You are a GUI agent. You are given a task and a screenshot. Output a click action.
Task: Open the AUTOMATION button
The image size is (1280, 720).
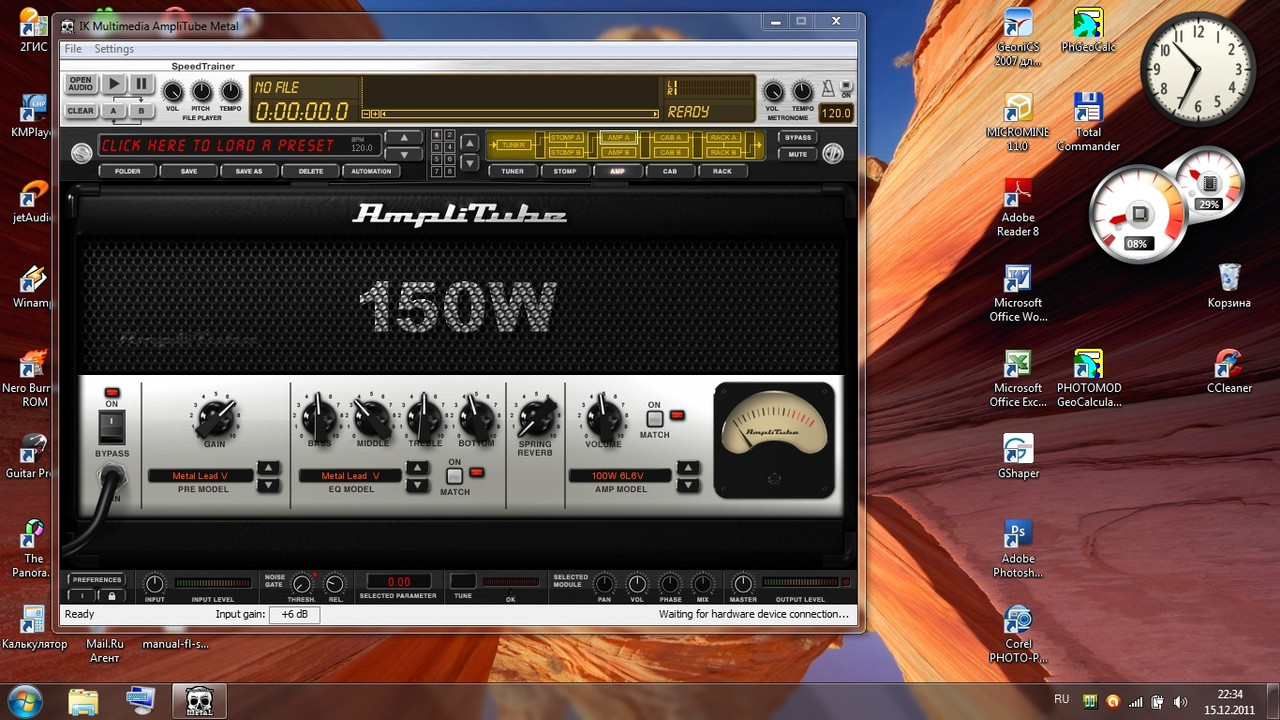(x=371, y=171)
